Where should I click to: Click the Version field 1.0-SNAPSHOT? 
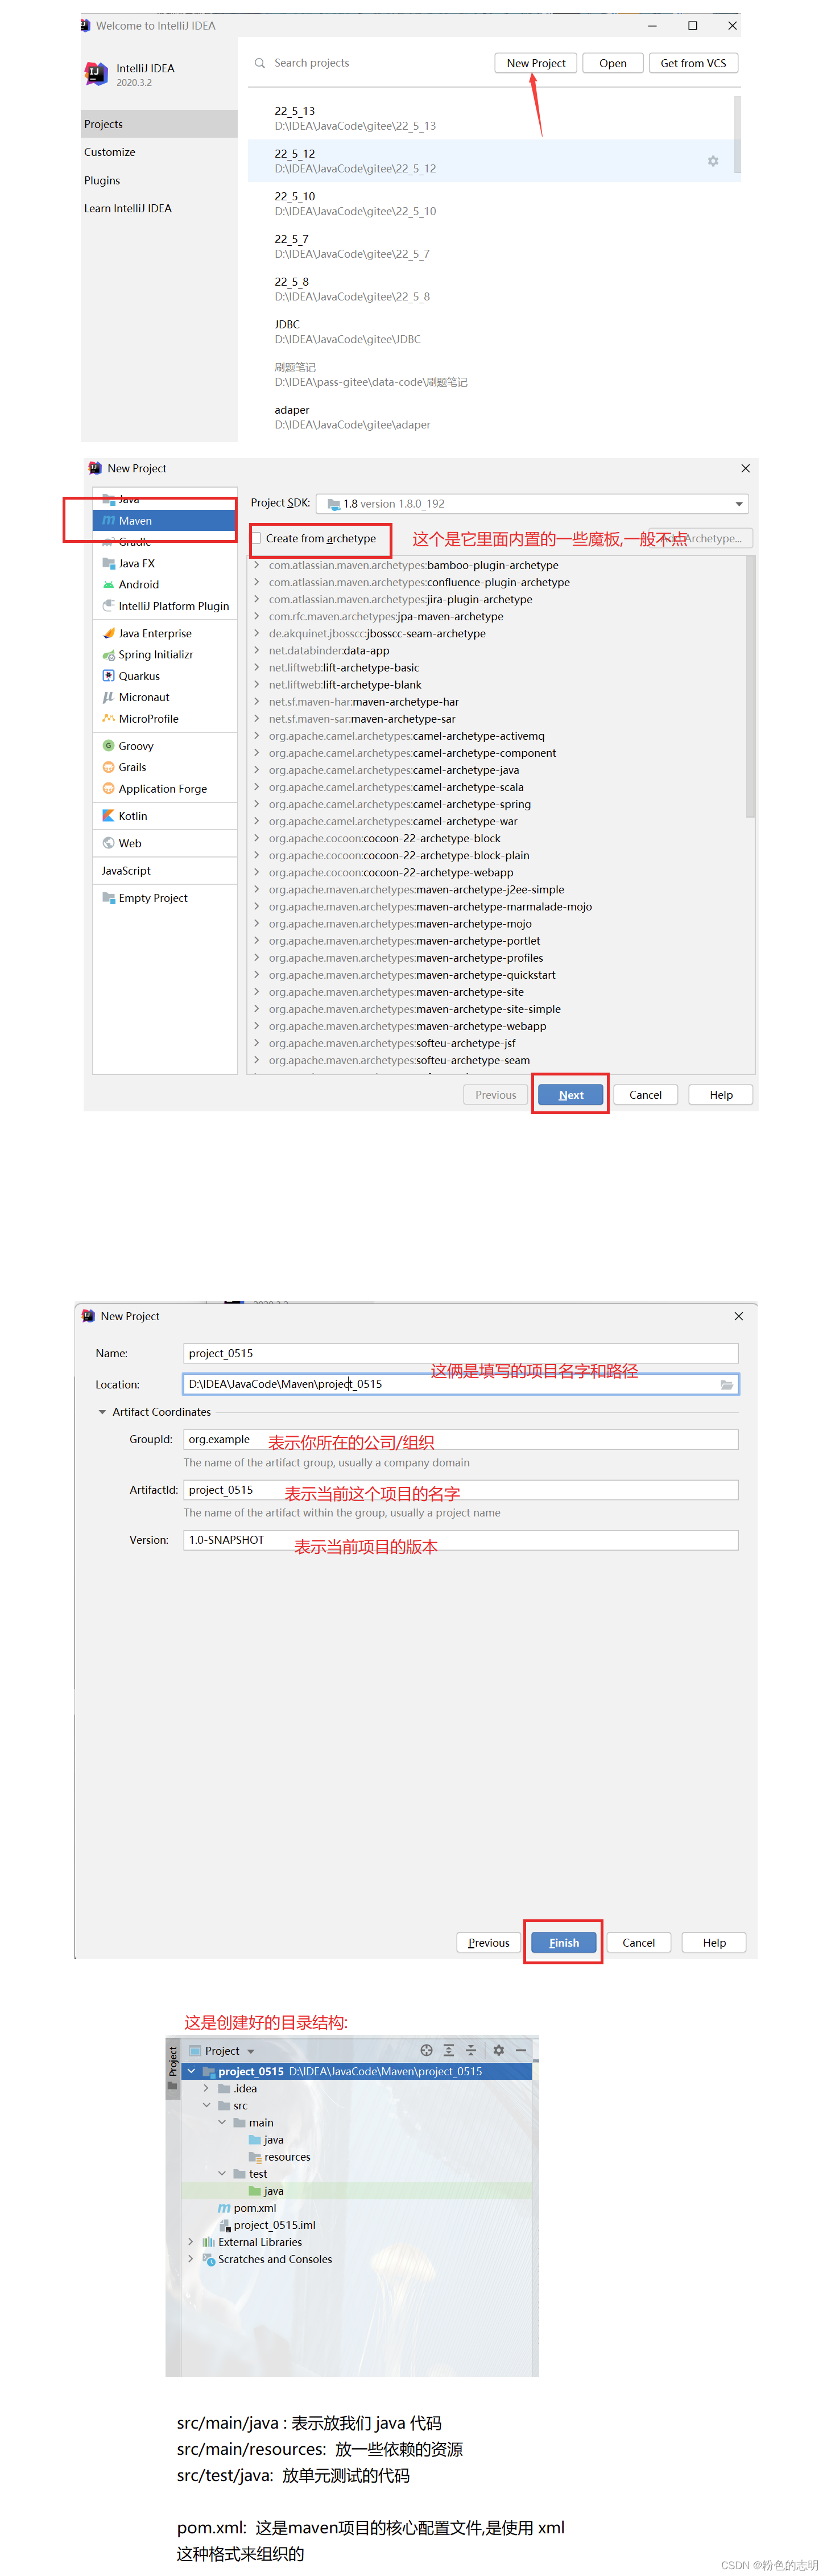[461, 1540]
